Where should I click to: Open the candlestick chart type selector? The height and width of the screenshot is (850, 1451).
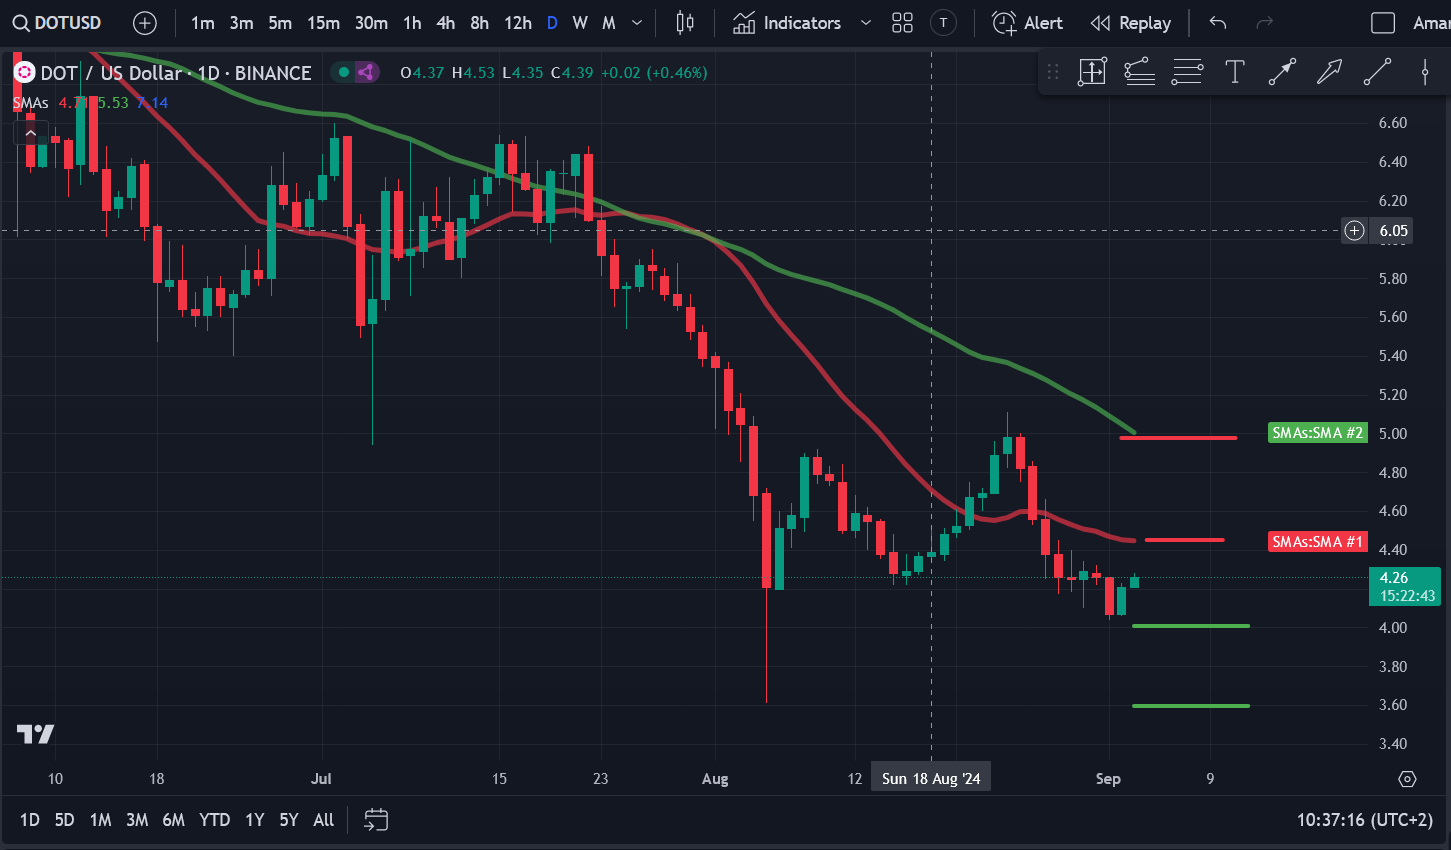[685, 23]
